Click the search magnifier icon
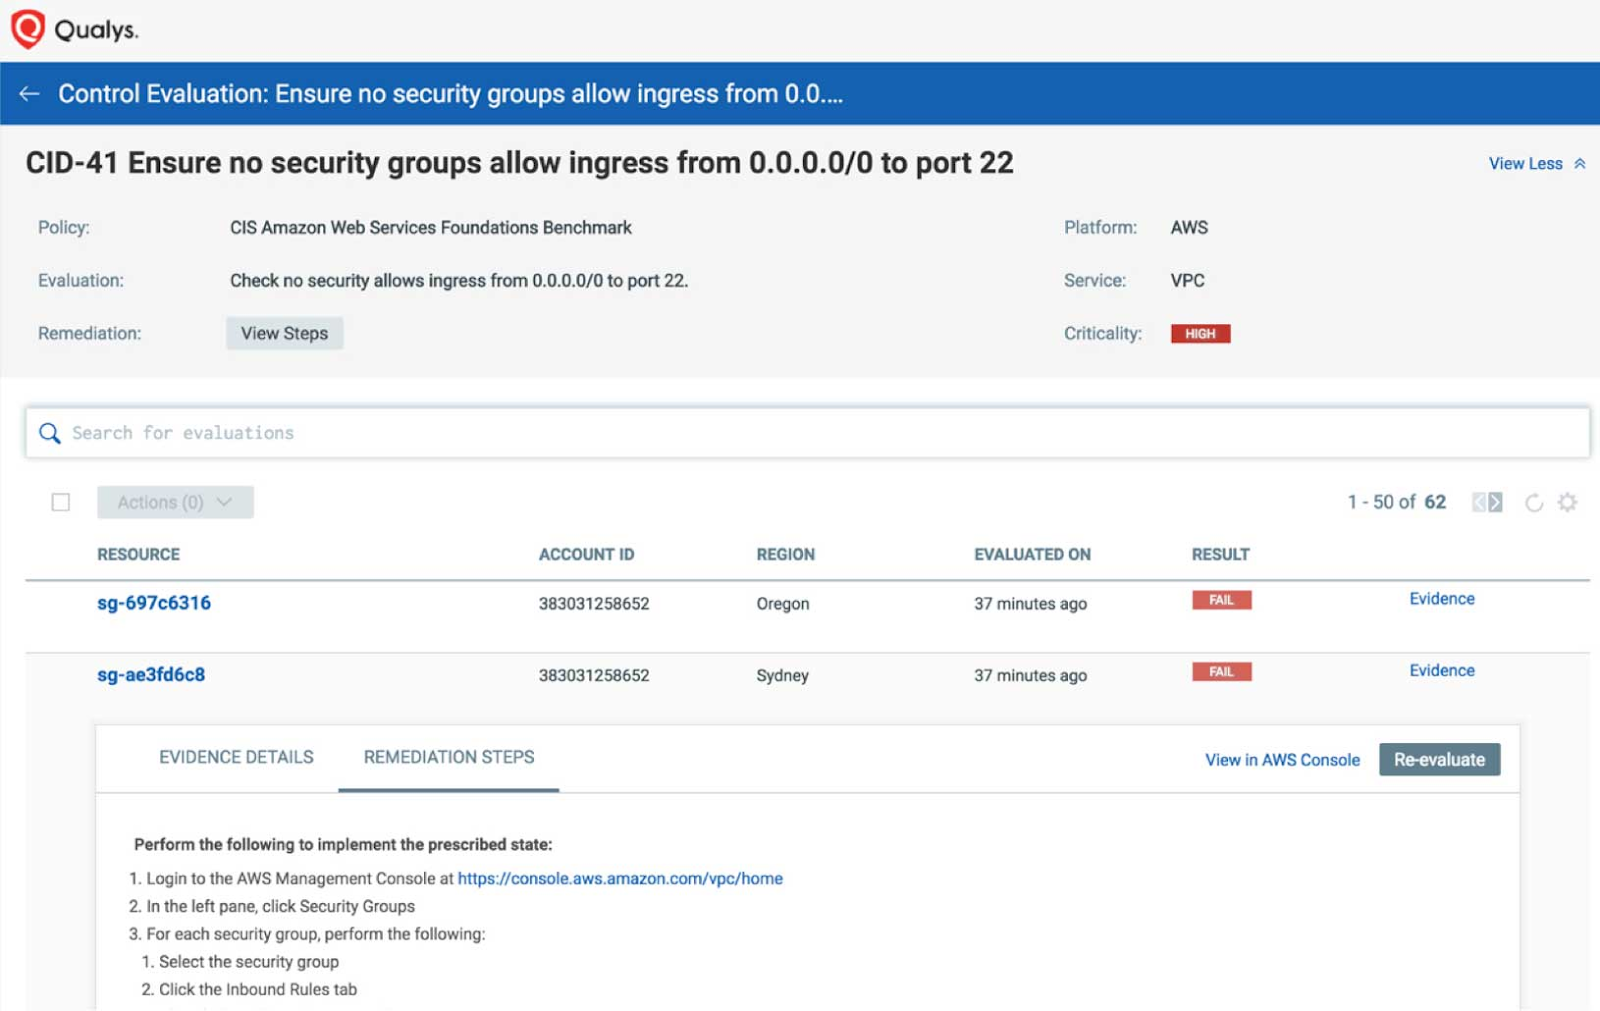 (x=49, y=433)
